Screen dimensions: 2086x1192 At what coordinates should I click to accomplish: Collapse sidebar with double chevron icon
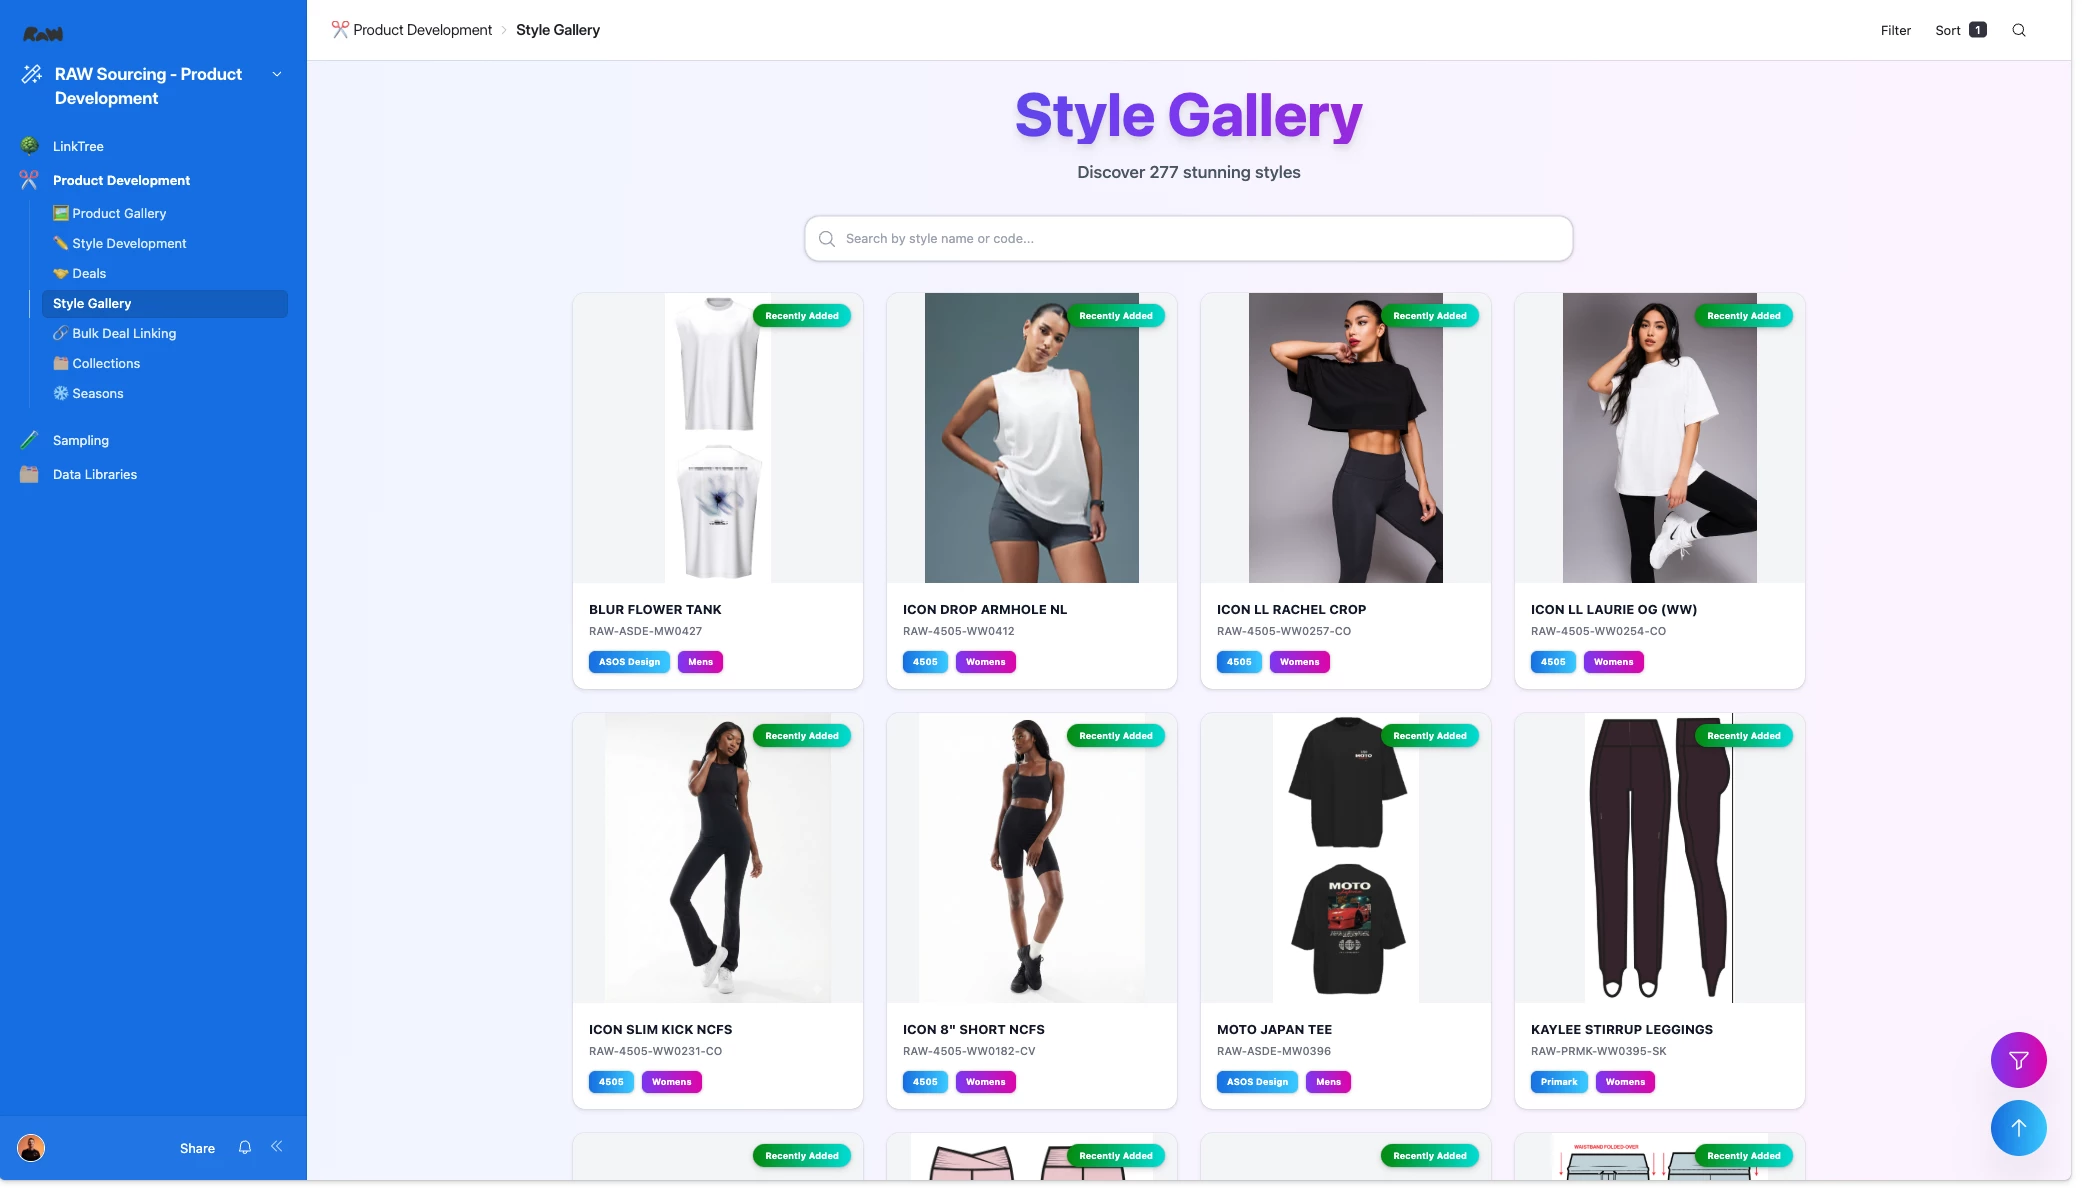pos(277,1147)
